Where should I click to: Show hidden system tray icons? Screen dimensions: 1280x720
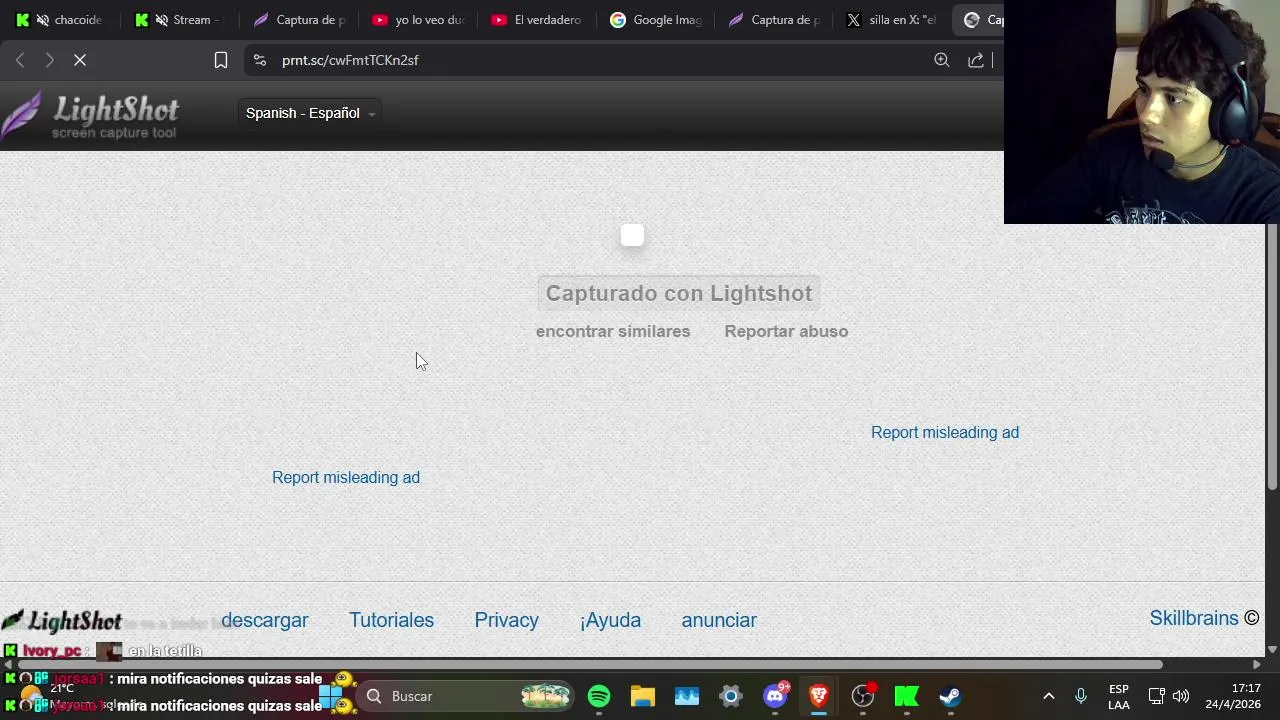tap(1048, 696)
